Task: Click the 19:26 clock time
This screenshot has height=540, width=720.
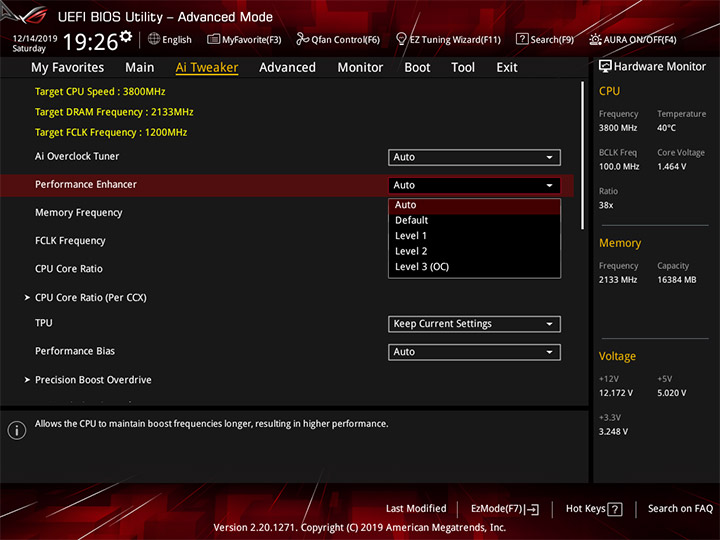Action: pos(90,42)
